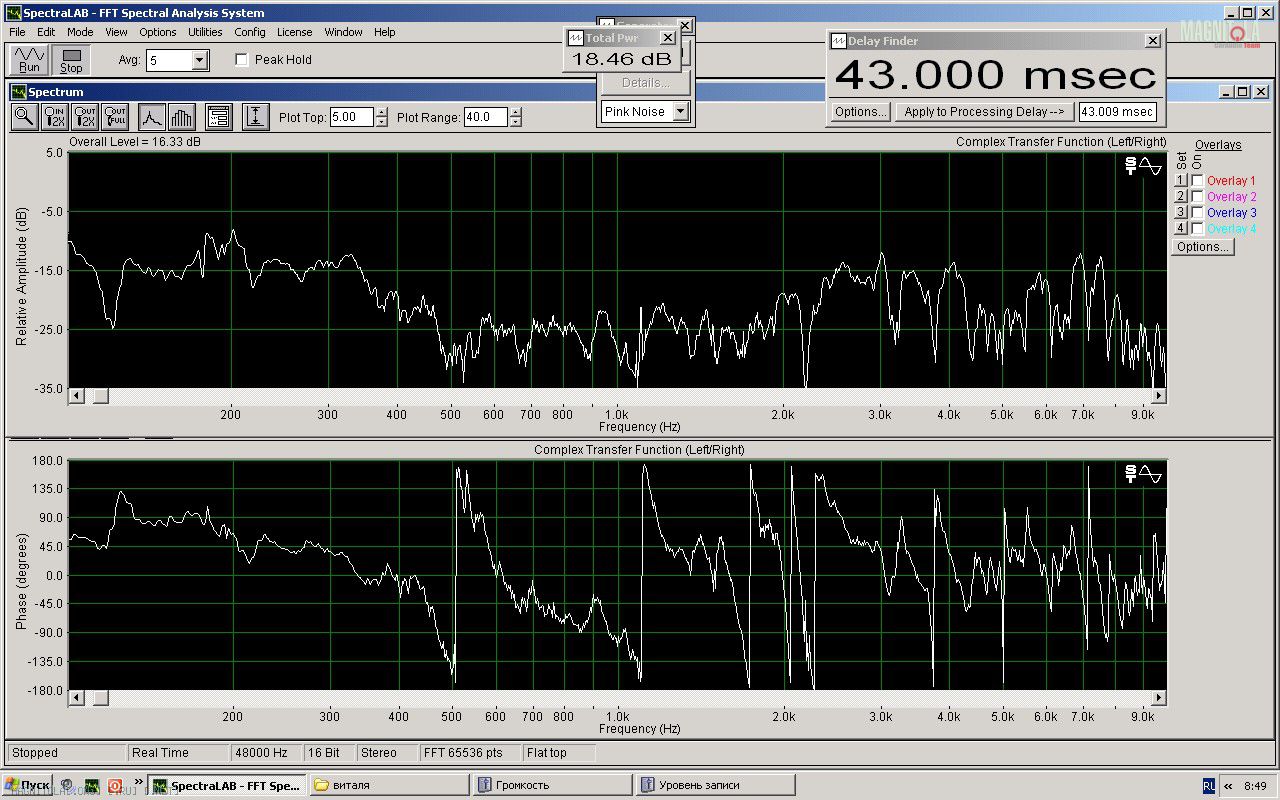Zoom out 2X on the spectrum plot
Viewport: 1280px width, 800px height.
pyautogui.click(x=85, y=117)
